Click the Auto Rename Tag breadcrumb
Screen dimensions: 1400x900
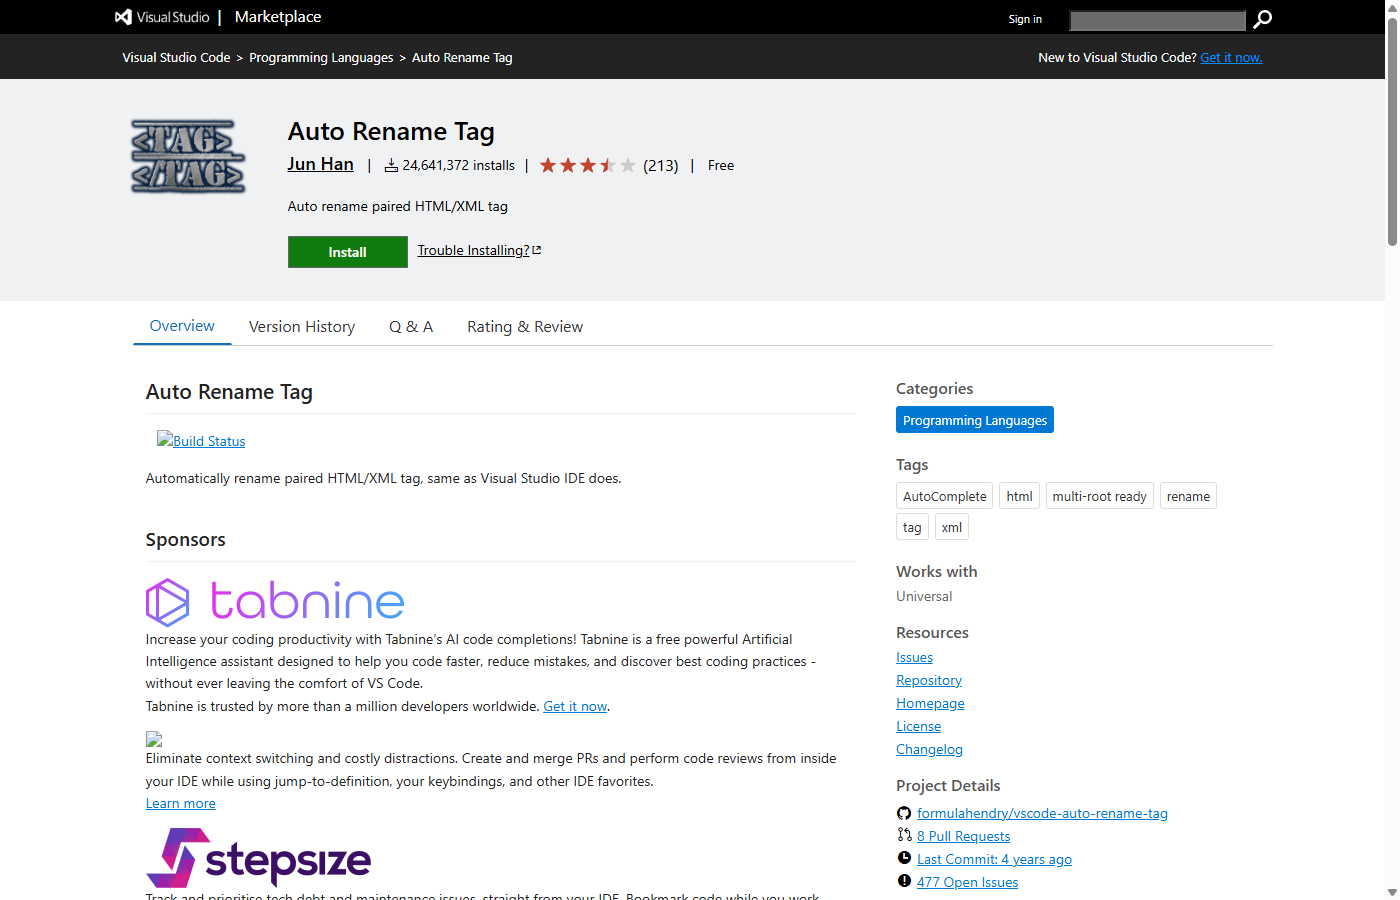[x=462, y=57]
